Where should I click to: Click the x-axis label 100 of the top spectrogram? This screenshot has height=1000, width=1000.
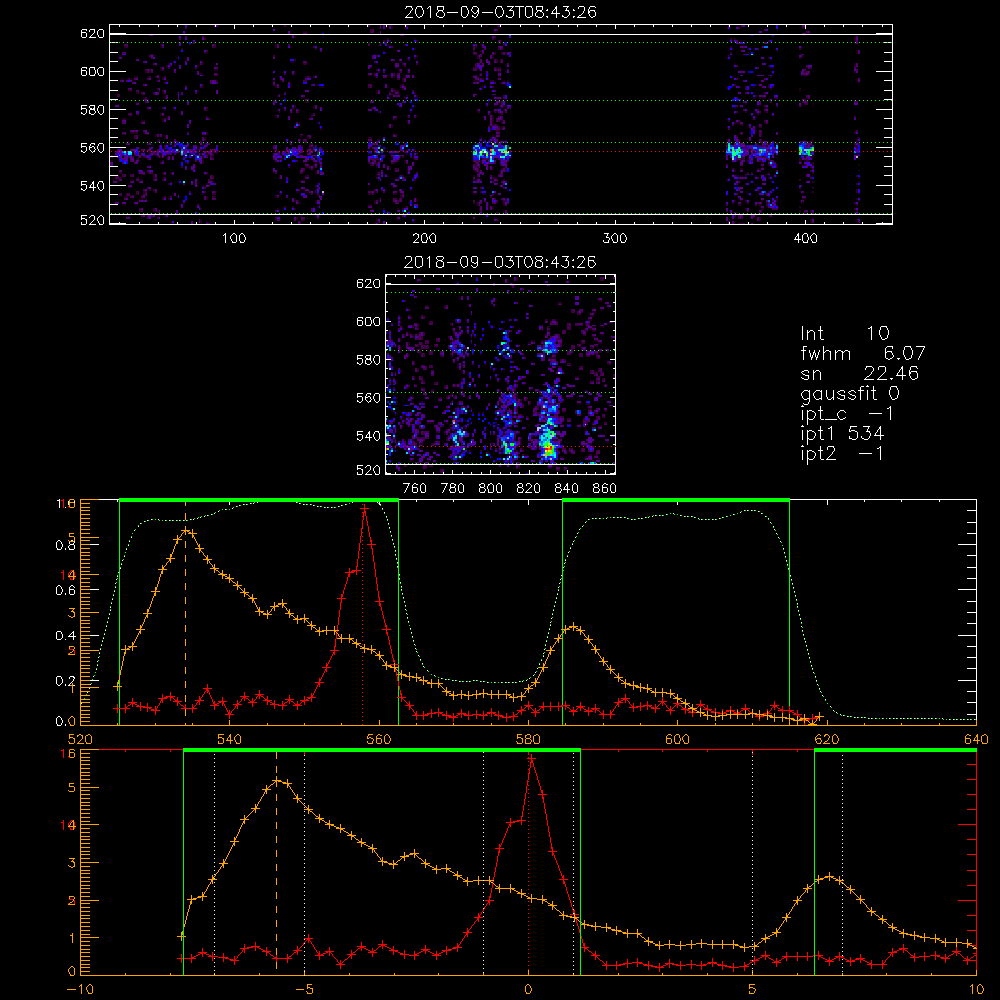click(x=234, y=239)
